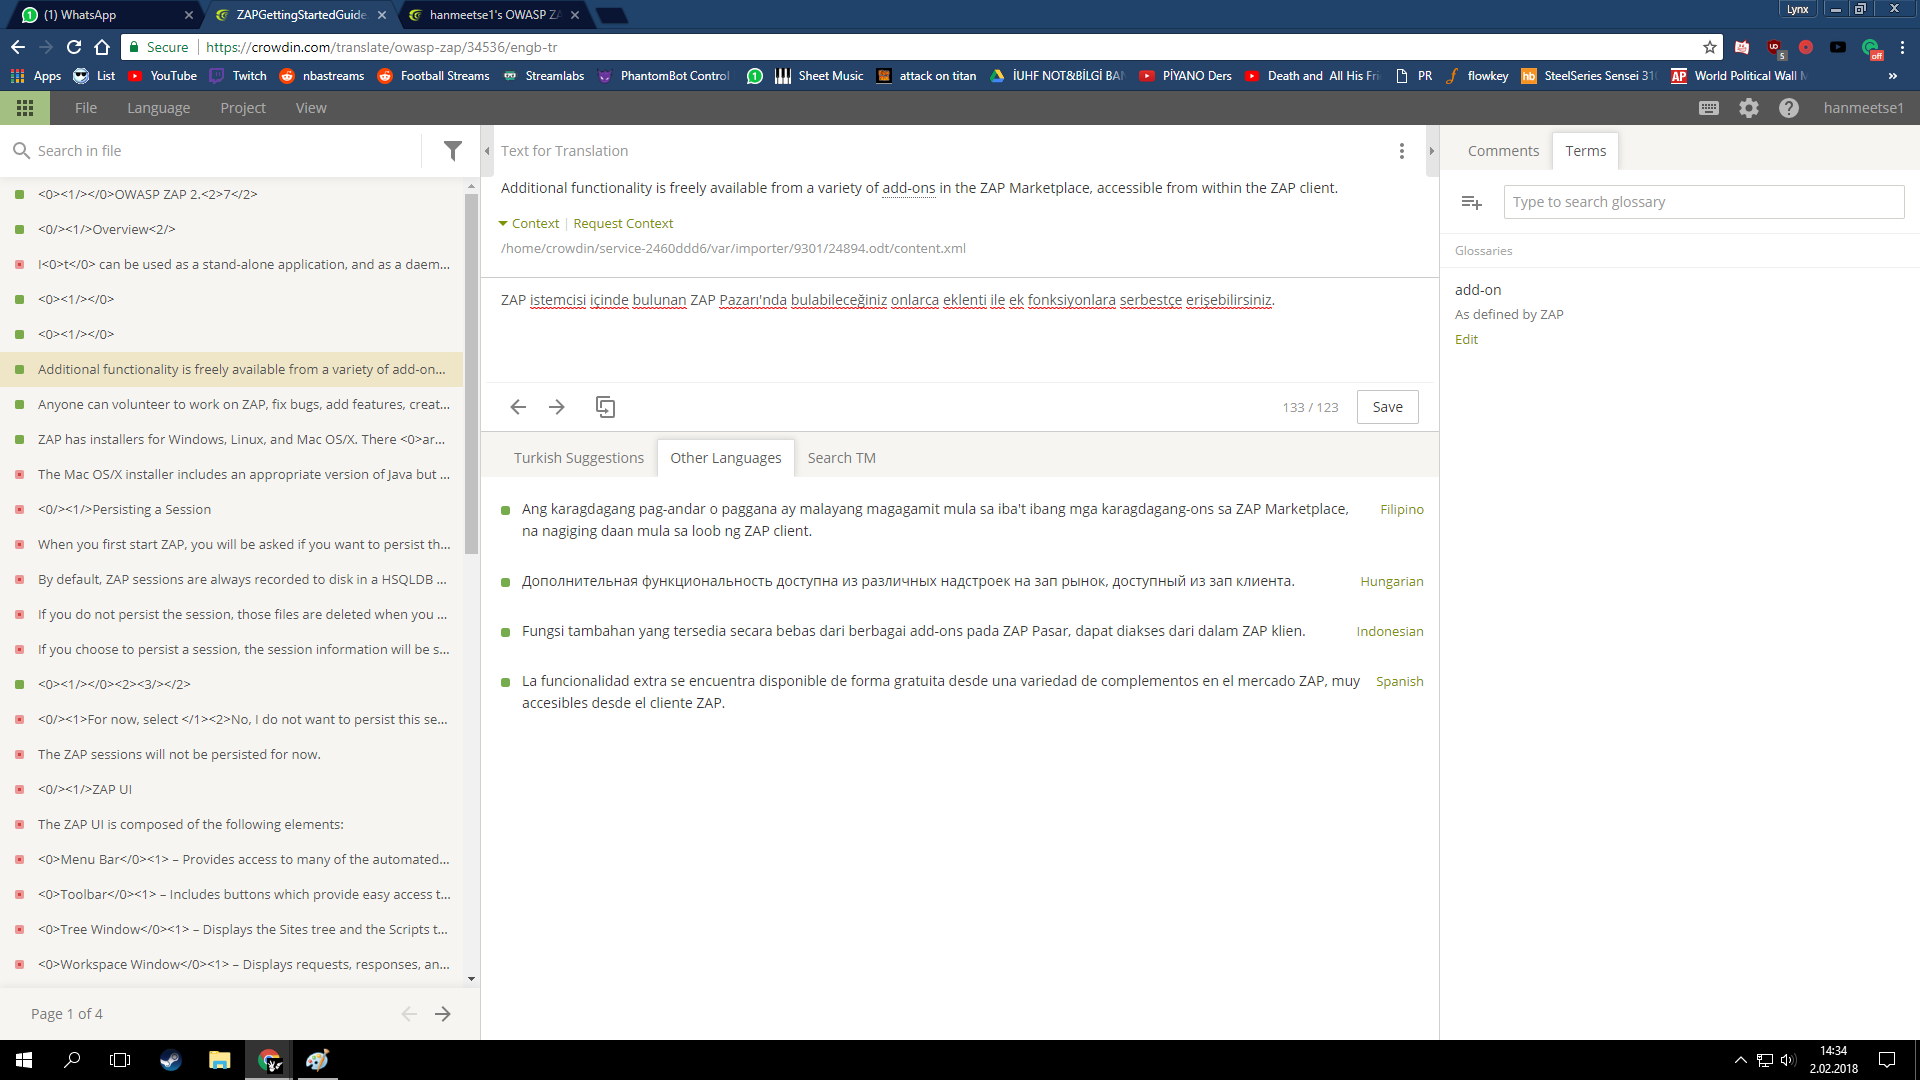Bookmark this page with star icon

click(1710, 47)
